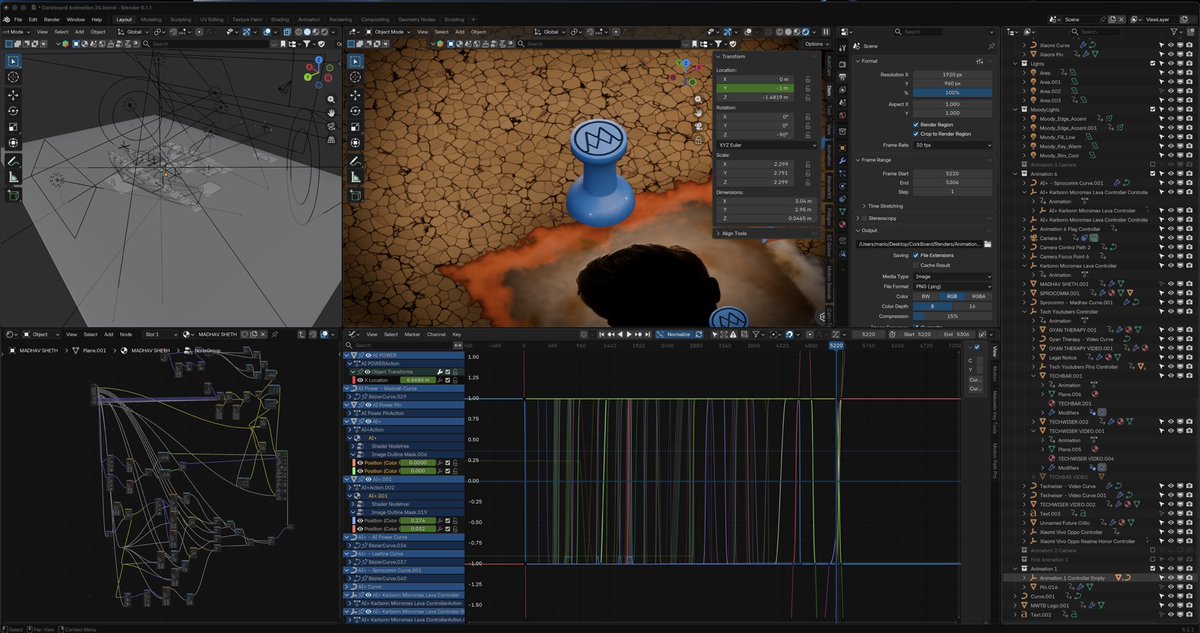Select the Legal Notice row in the Outliner

(x=1062, y=357)
